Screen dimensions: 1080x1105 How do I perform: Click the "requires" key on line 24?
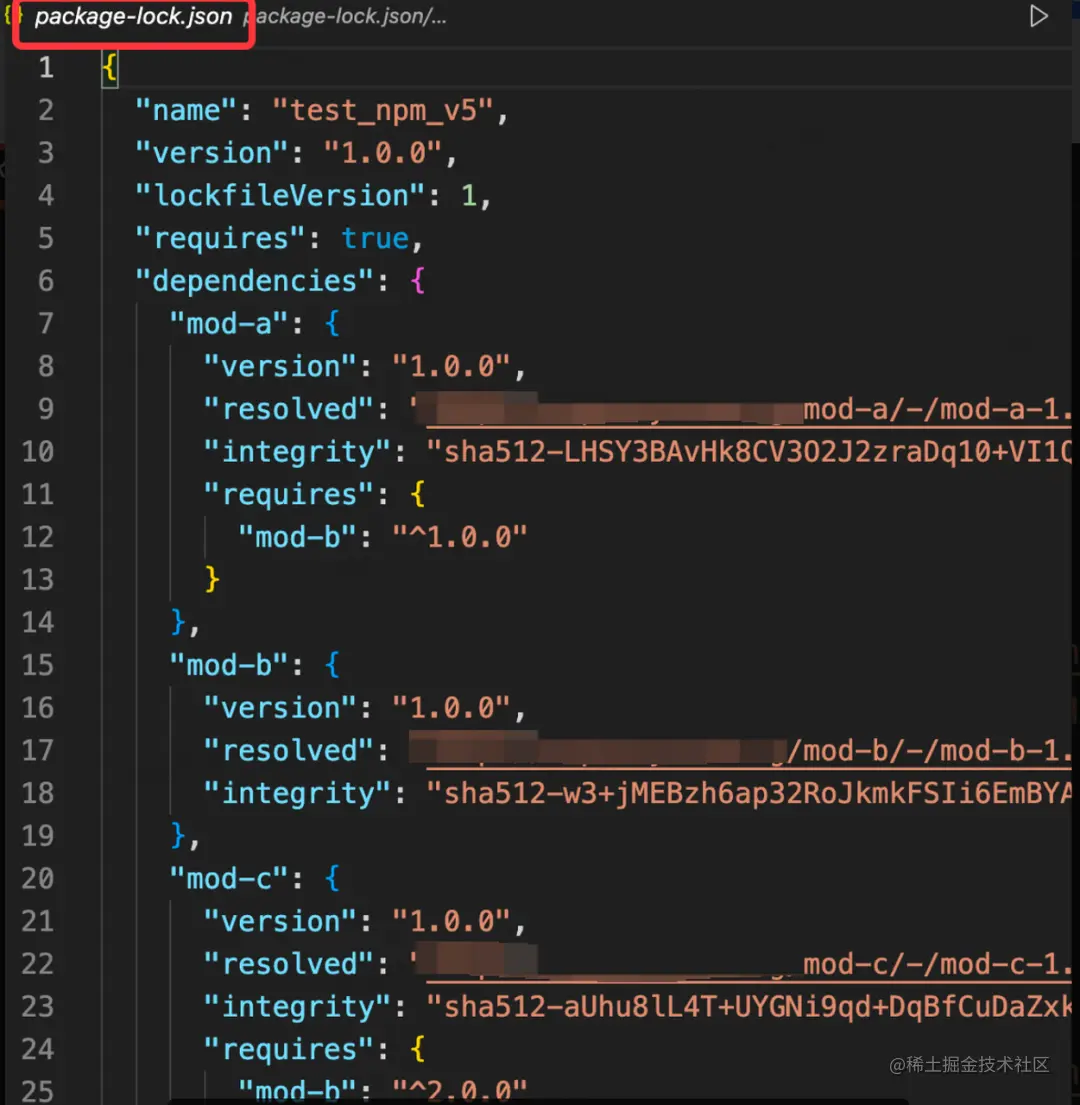(x=289, y=1050)
